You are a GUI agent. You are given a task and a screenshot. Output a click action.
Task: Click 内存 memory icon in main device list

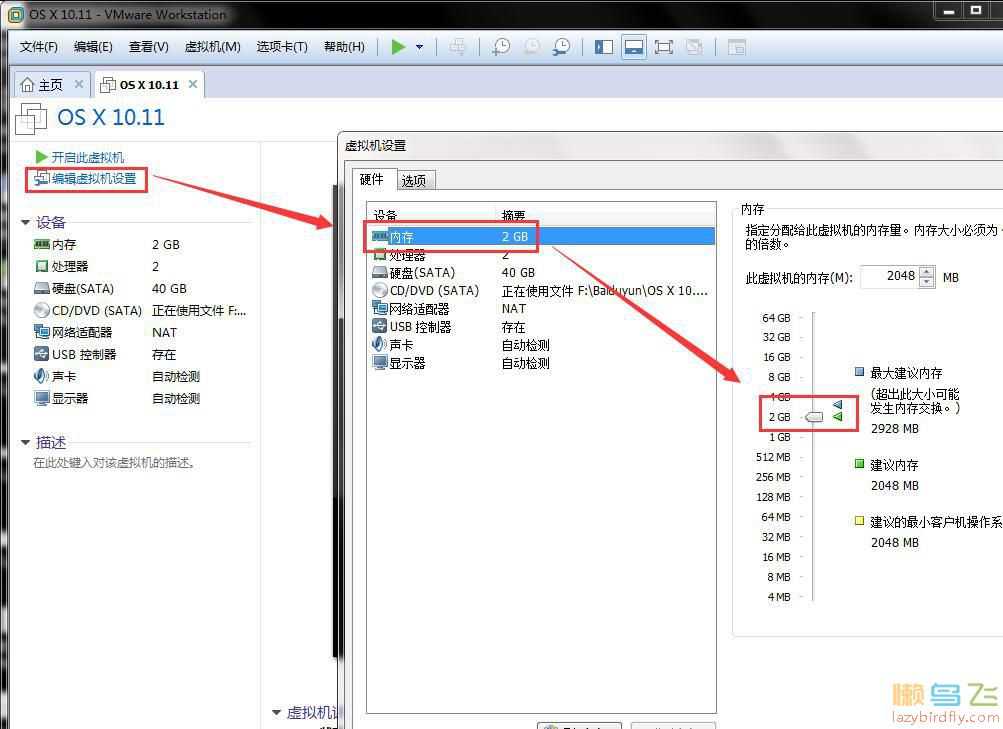pyautogui.click(x=42, y=244)
